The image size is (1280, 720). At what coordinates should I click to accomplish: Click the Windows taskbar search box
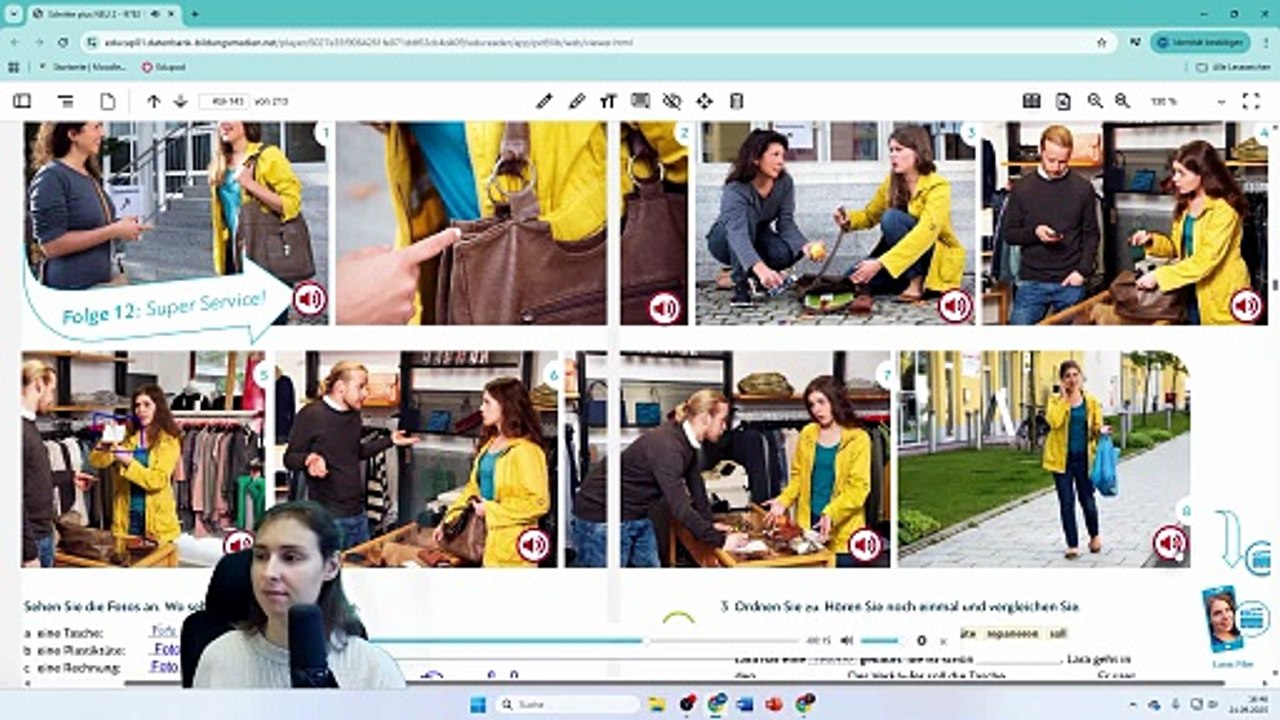[x=568, y=704]
